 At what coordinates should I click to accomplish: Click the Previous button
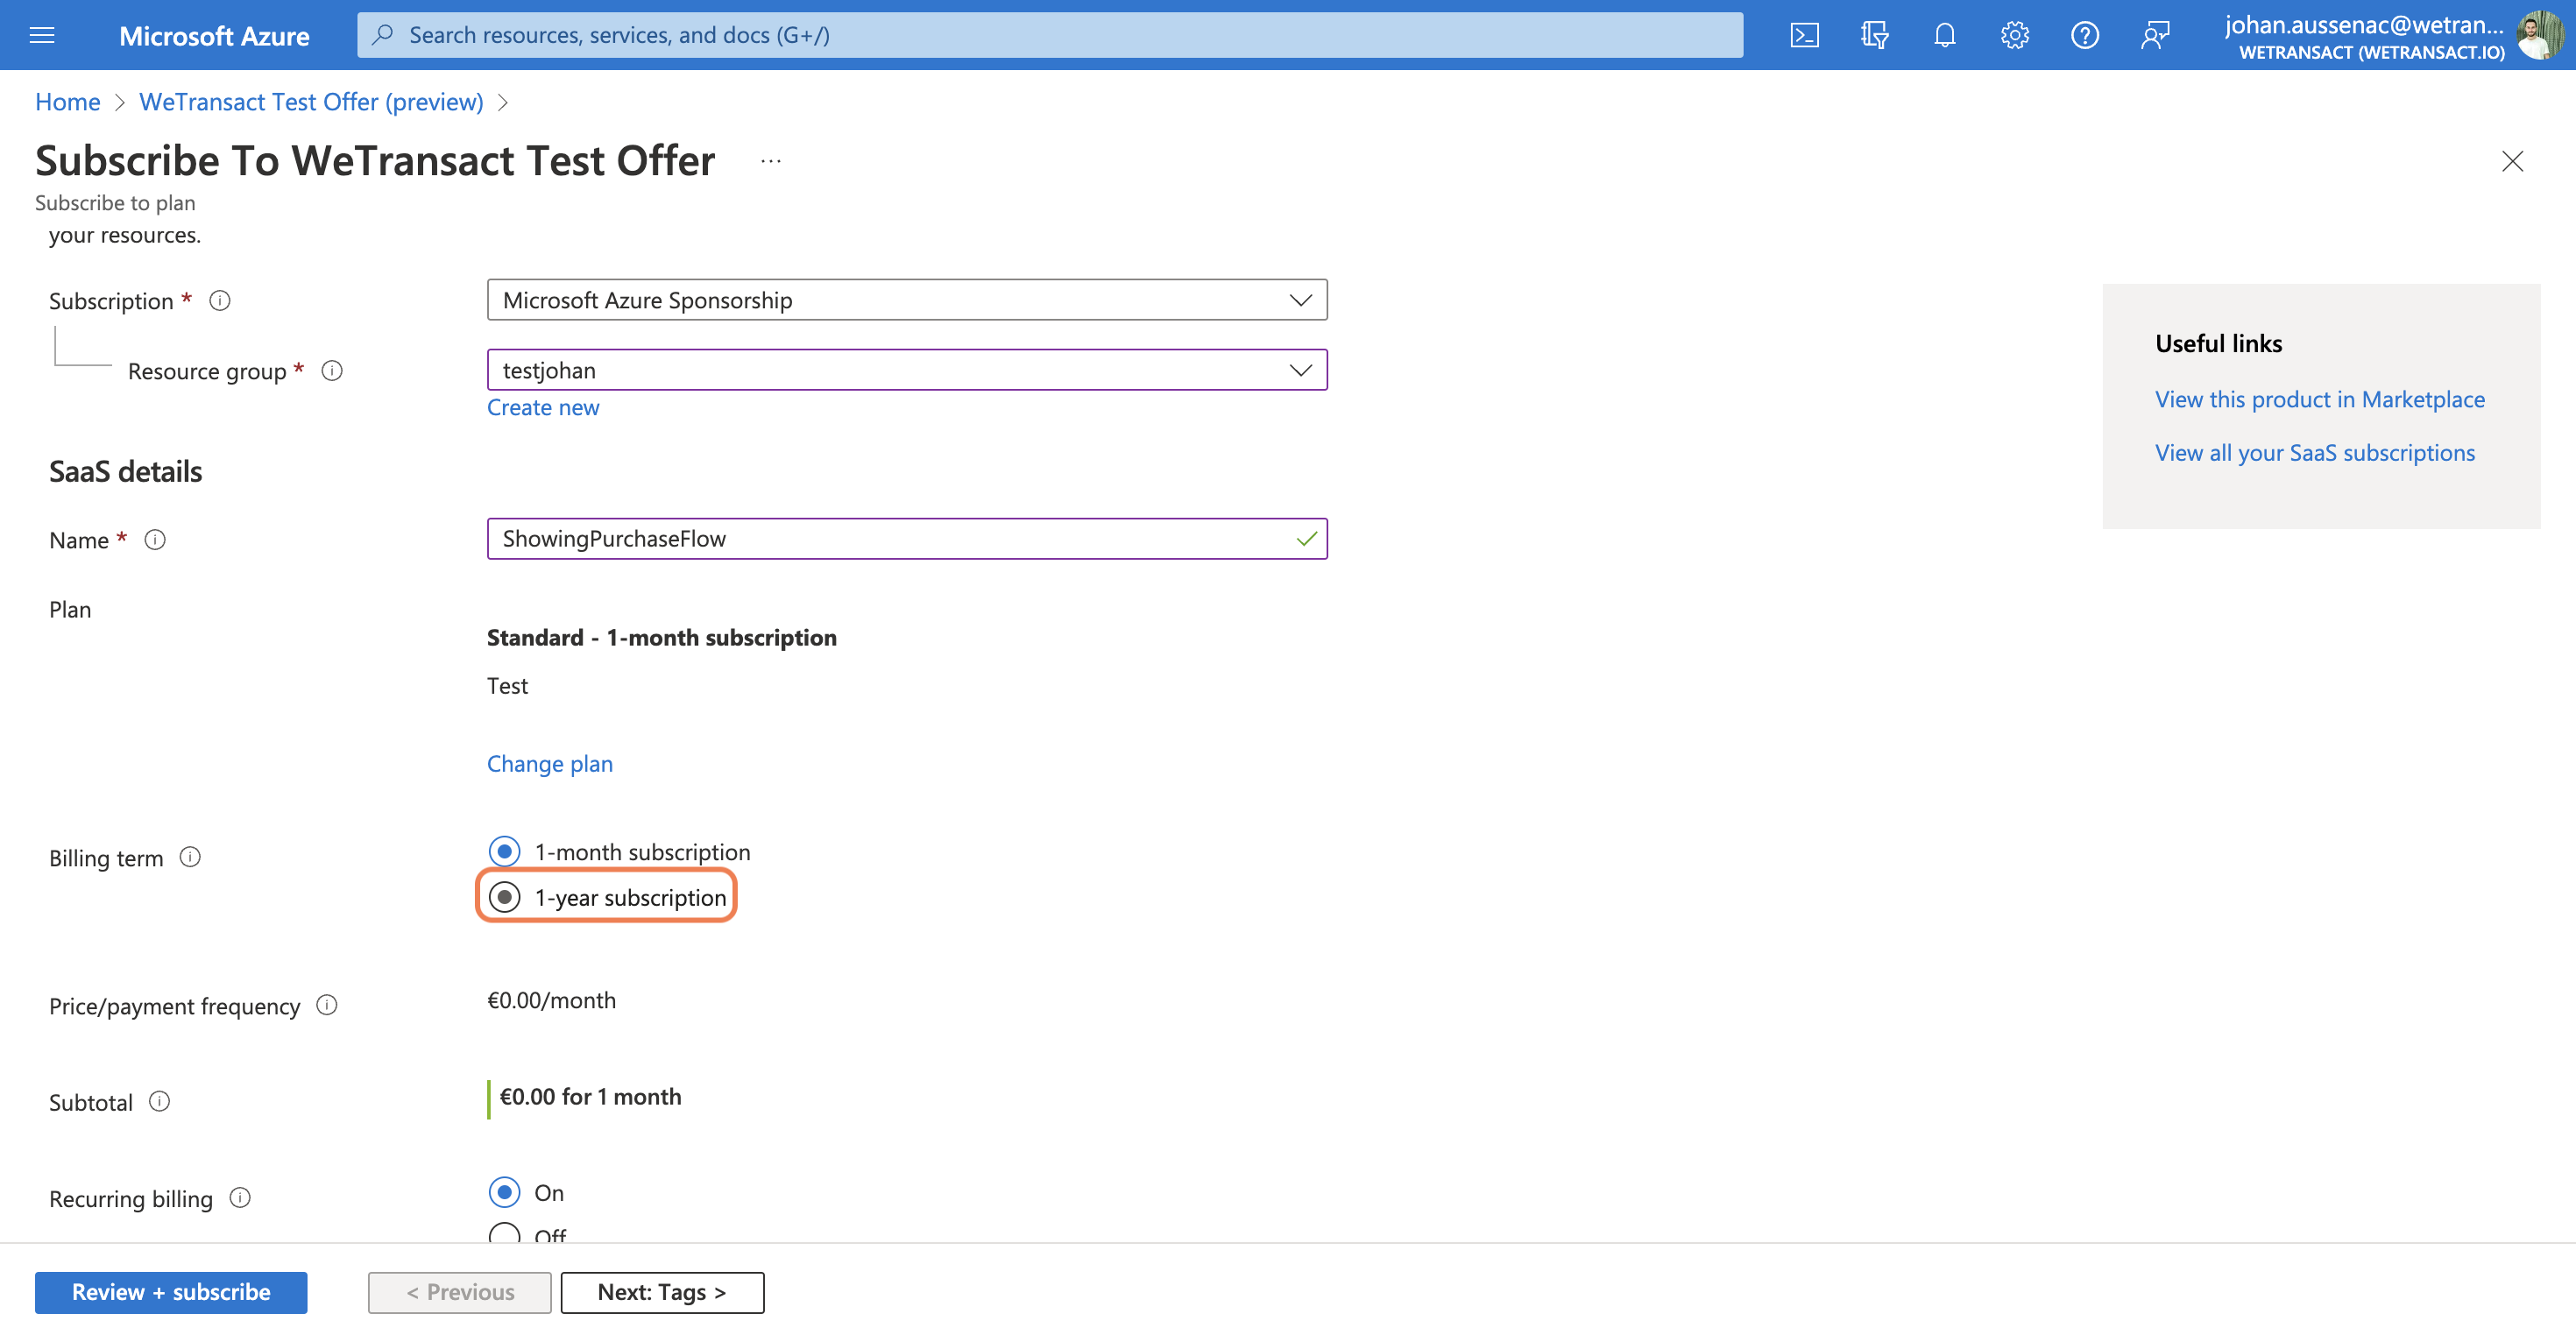click(x=459, y=1292)
